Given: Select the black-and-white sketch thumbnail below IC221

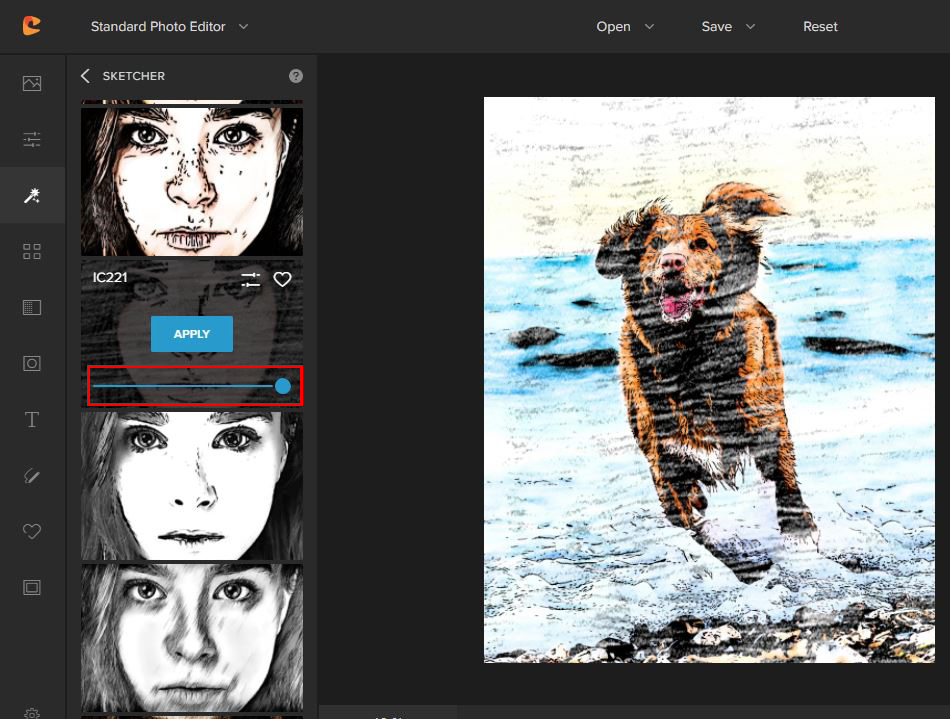Looking at the screenshot, I should [191, 486].
